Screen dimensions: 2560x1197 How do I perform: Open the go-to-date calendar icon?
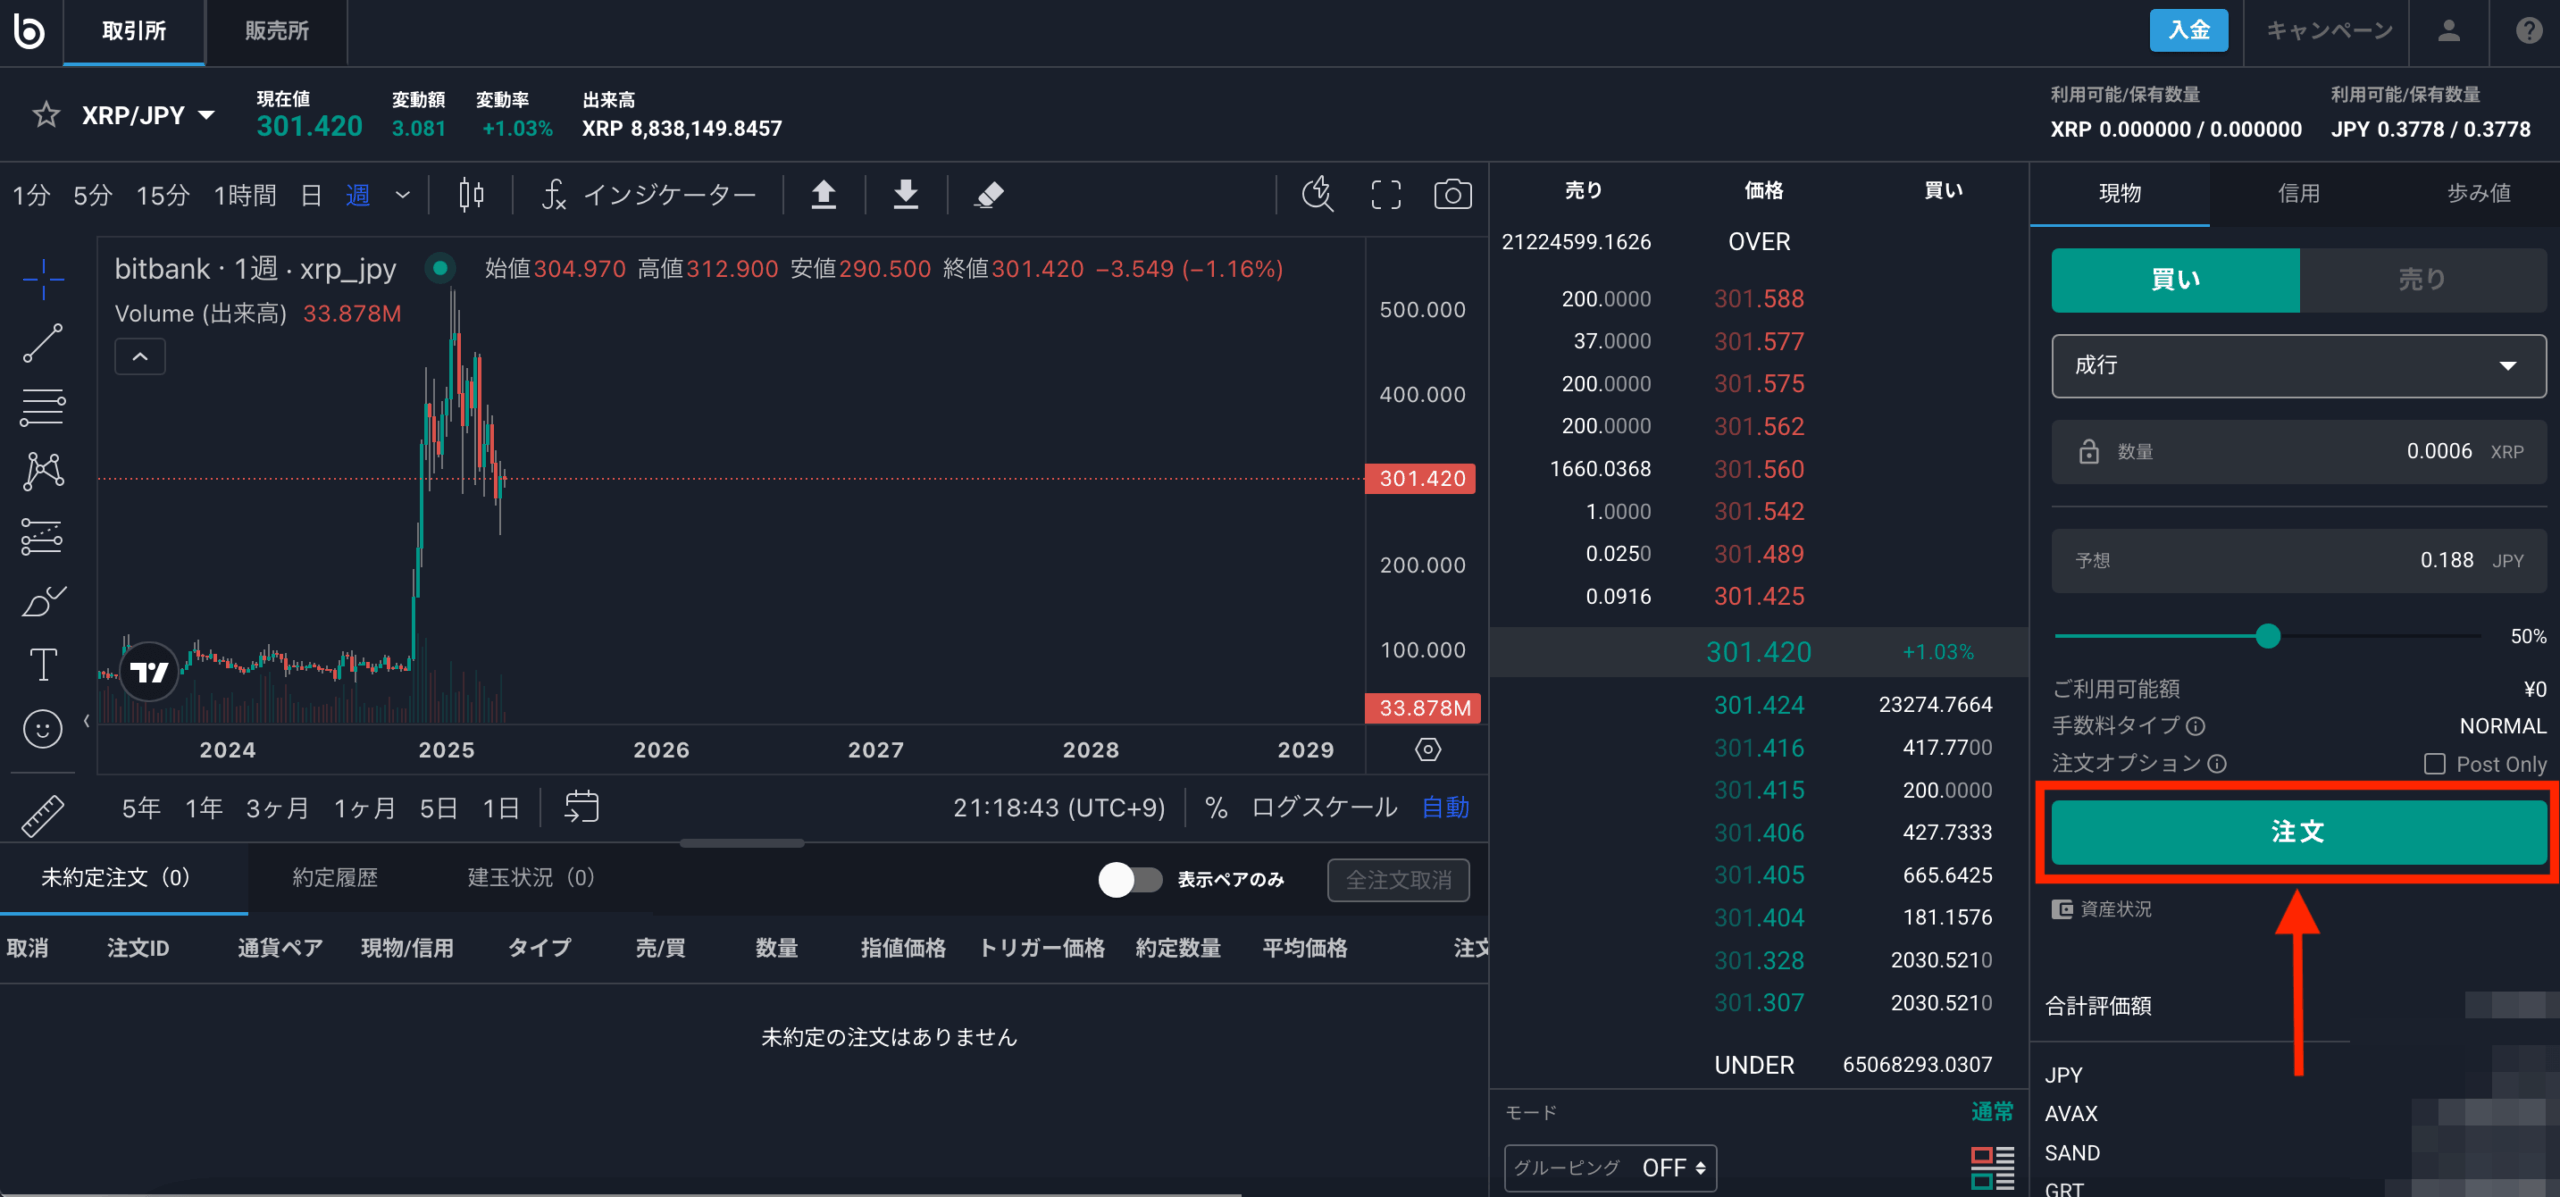pyautogui.click(x=581, y=806)
